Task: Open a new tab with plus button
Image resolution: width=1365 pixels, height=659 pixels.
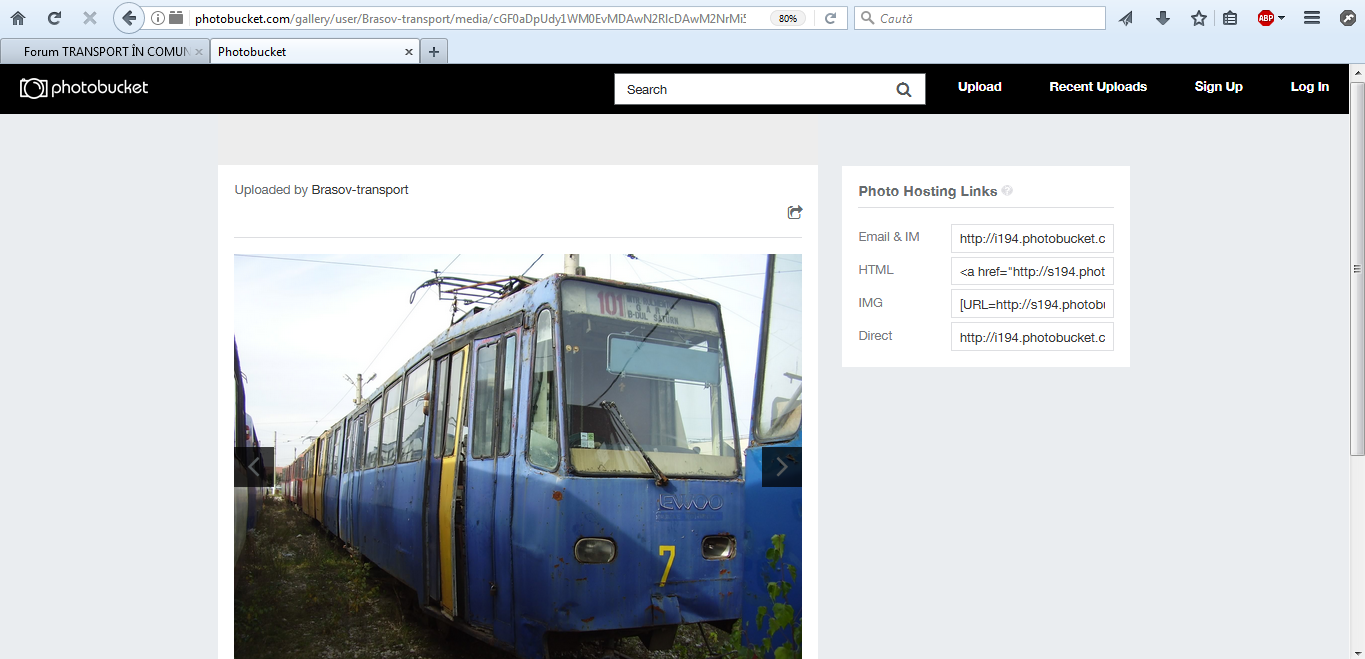Action: [433, 52]
